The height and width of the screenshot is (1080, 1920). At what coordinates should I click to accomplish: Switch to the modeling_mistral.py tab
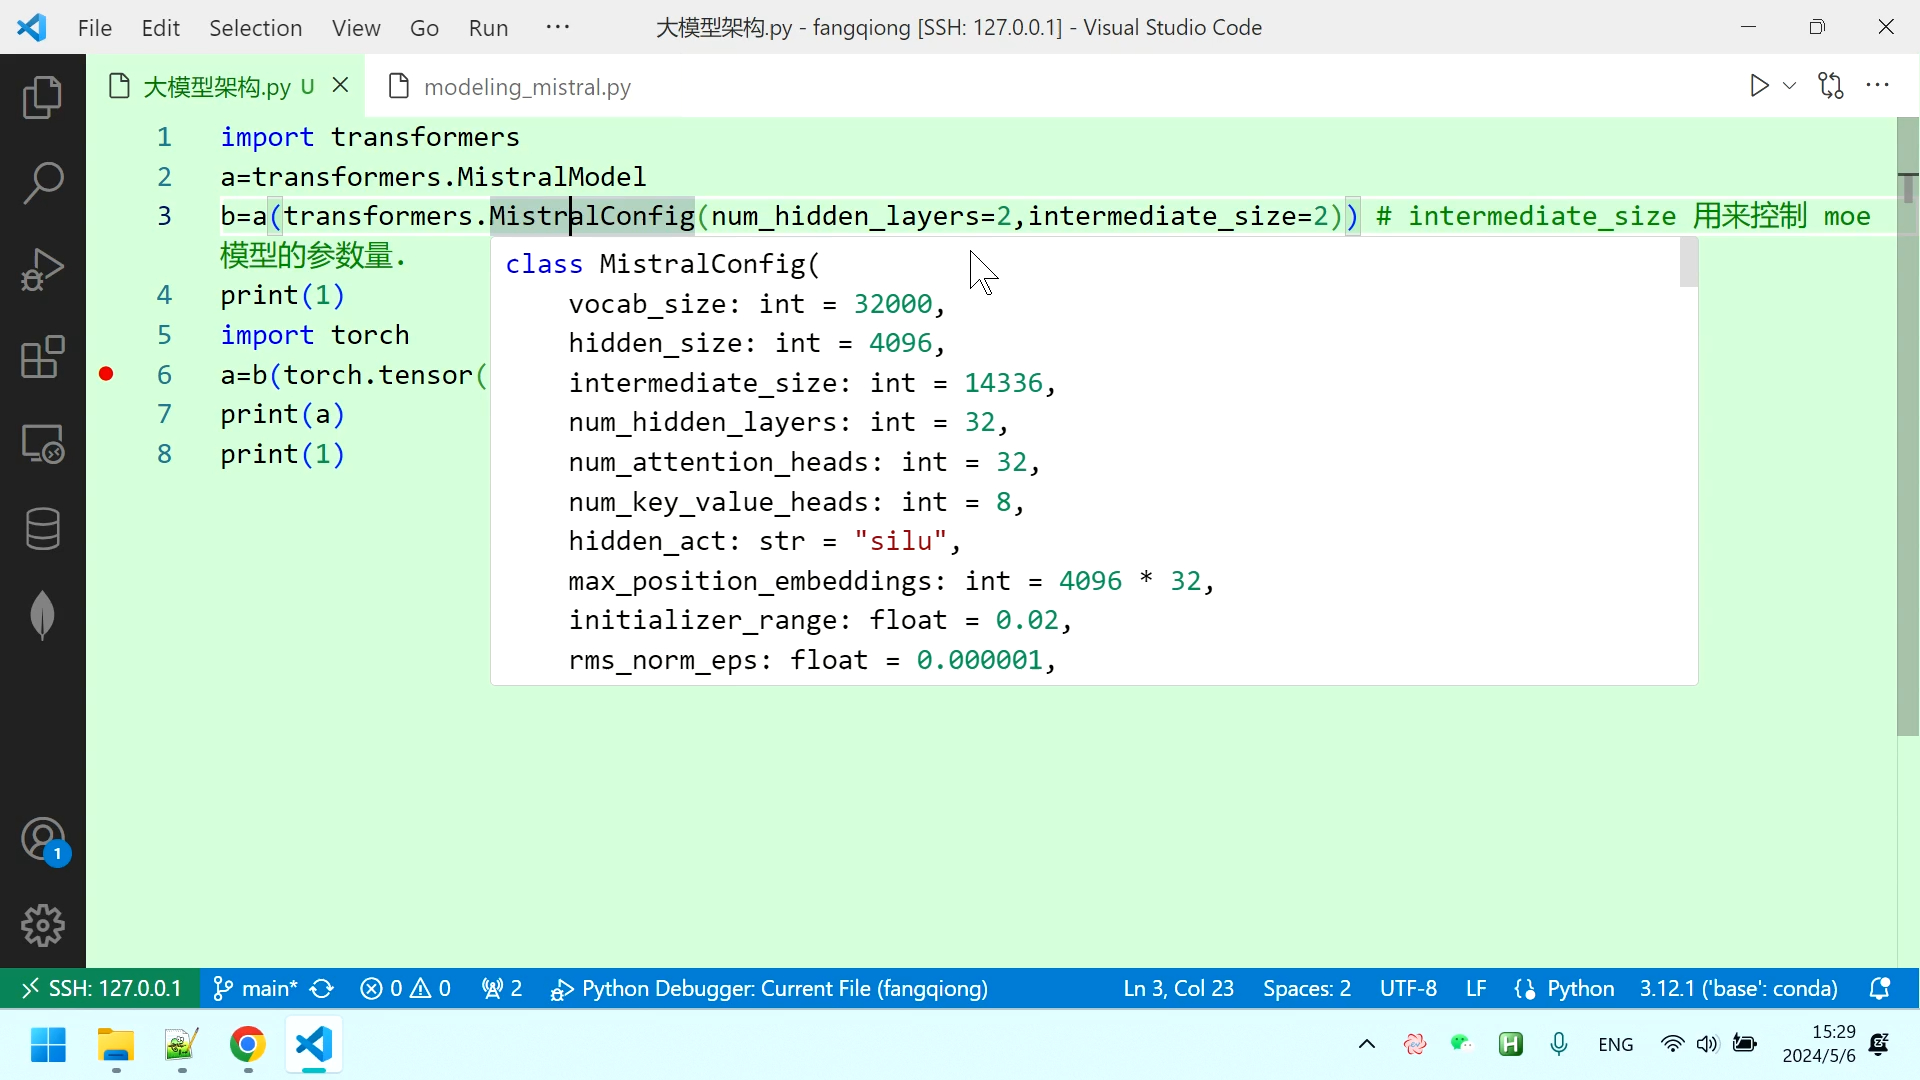526,87
